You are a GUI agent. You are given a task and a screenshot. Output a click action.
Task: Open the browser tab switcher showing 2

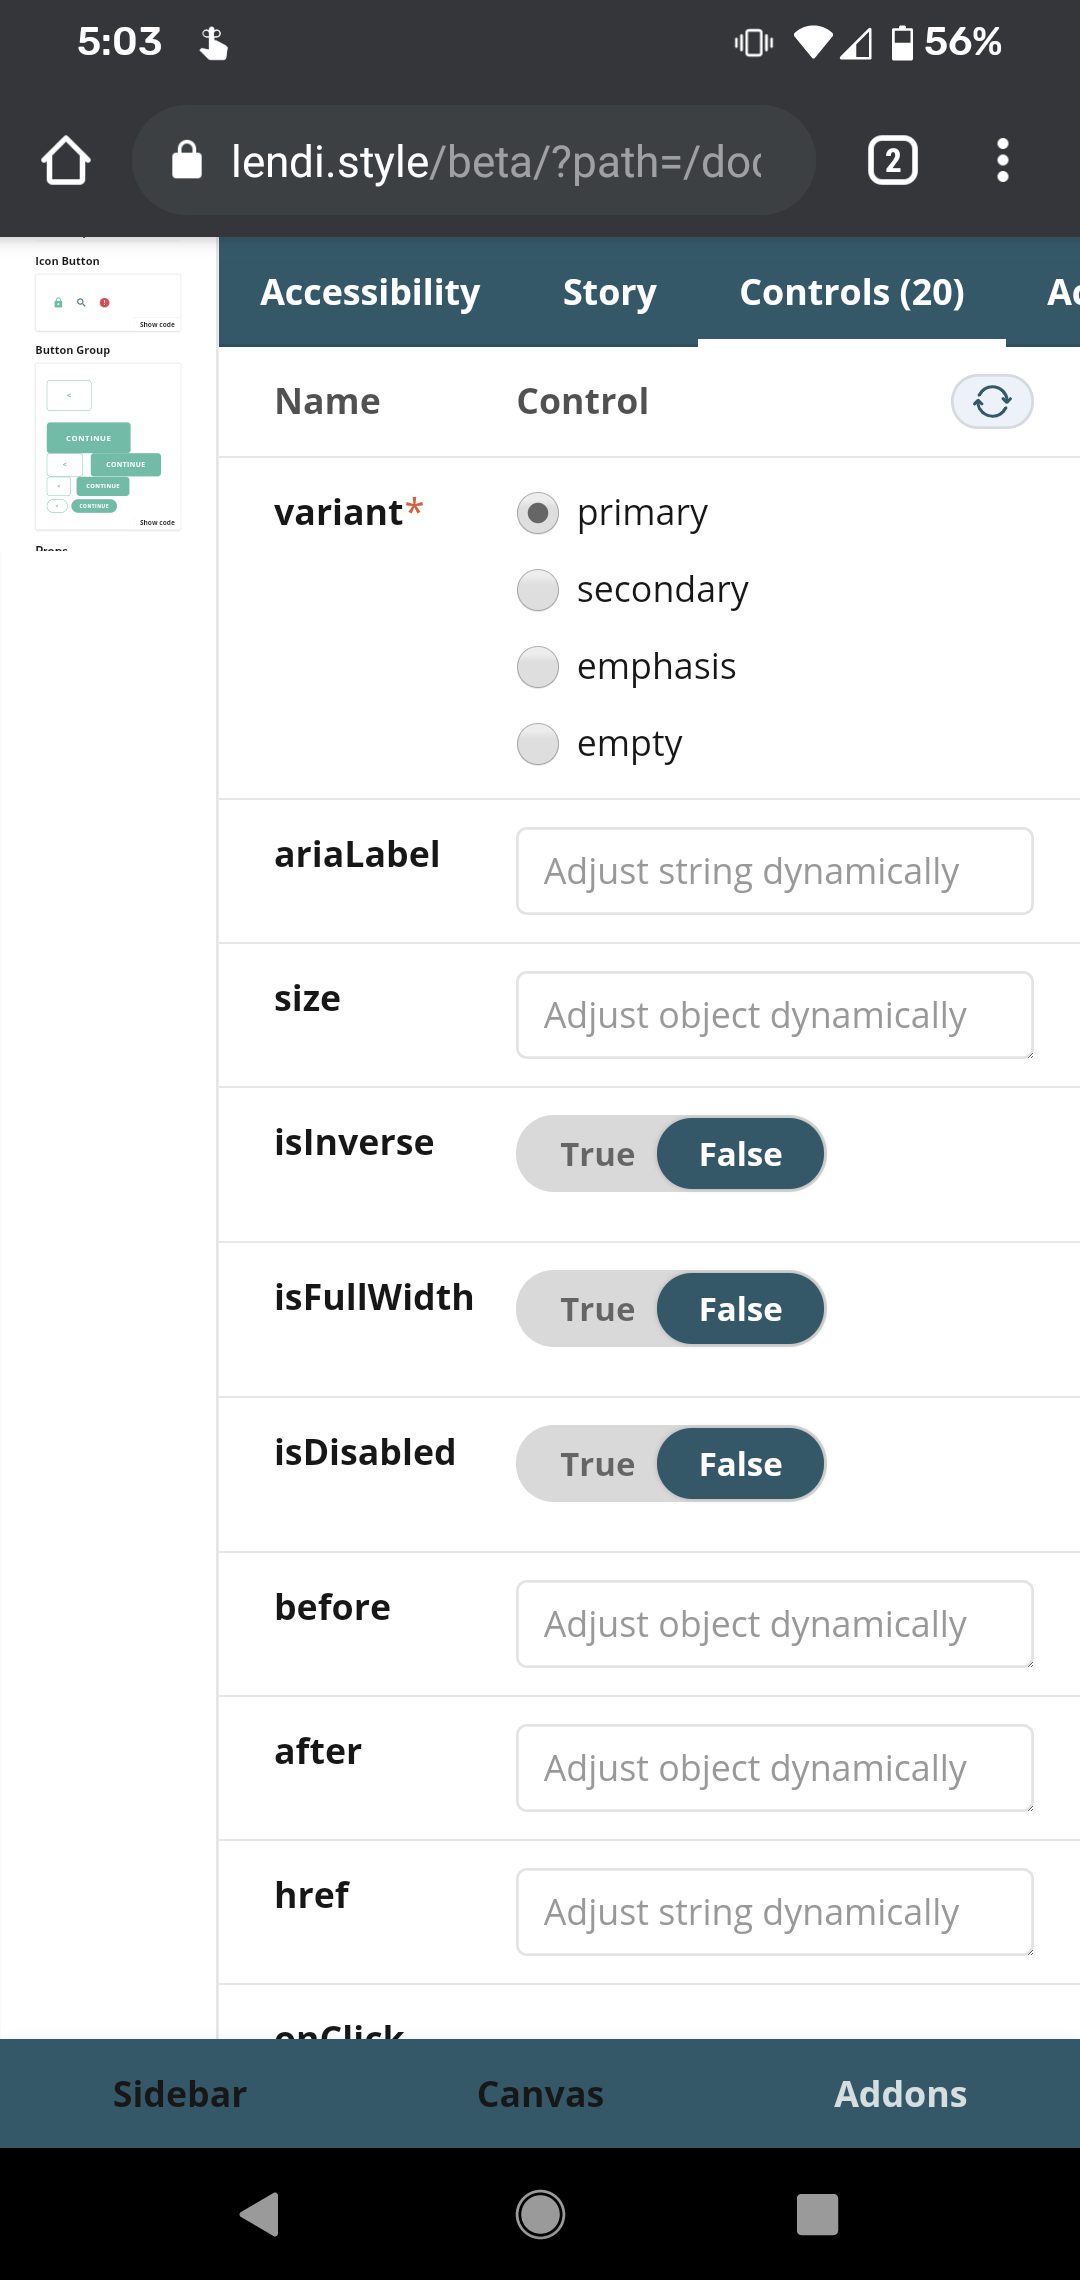891,160
